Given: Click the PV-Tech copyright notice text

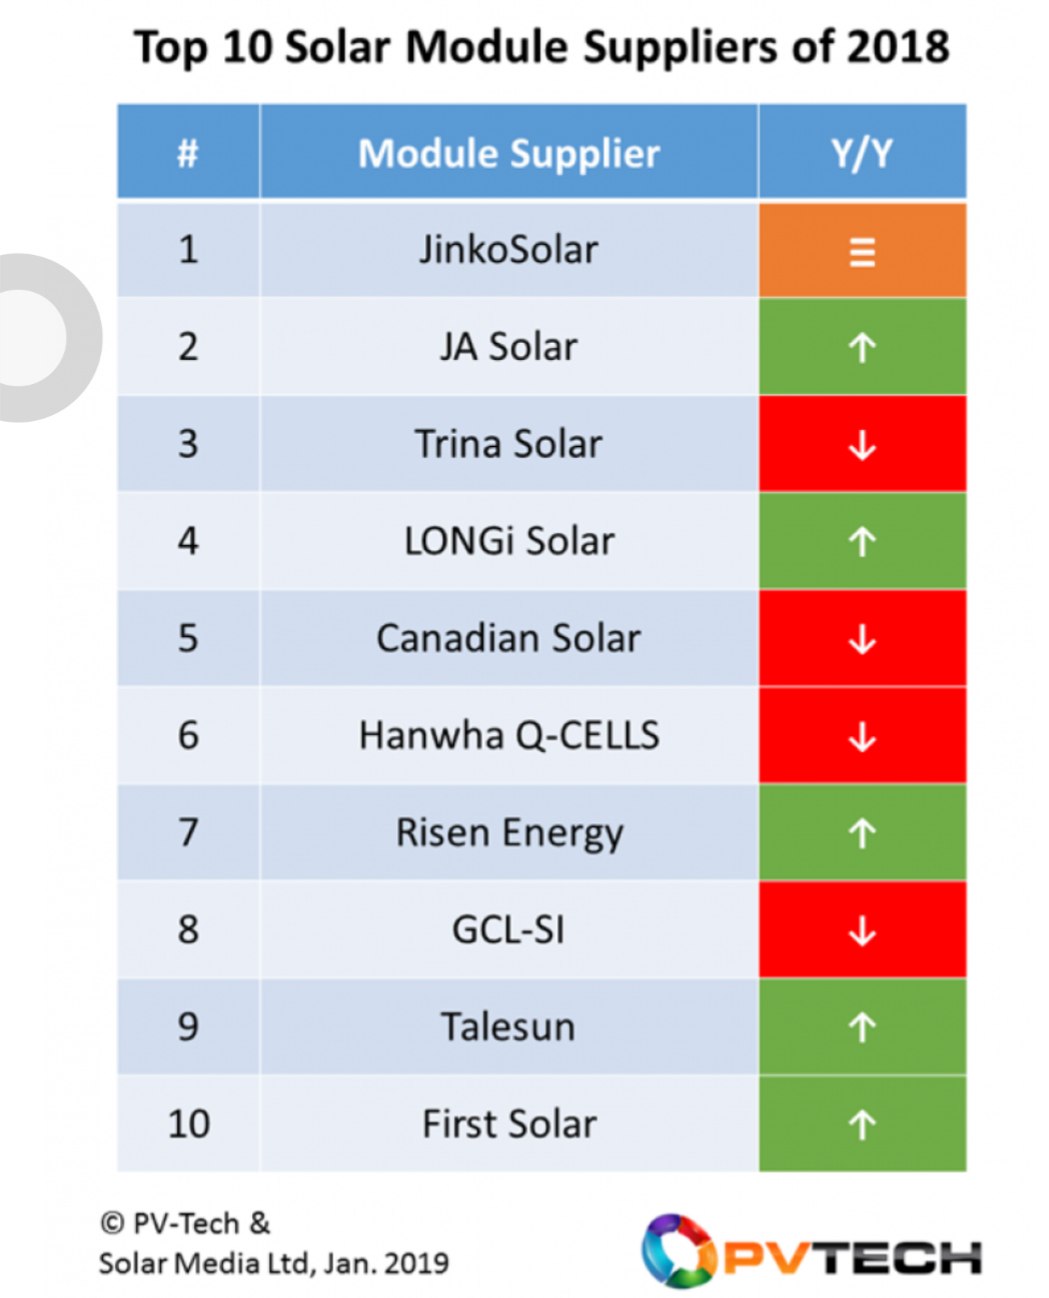Looking at the screenshot, I should pyautogui.click(x=272, y=1243).
